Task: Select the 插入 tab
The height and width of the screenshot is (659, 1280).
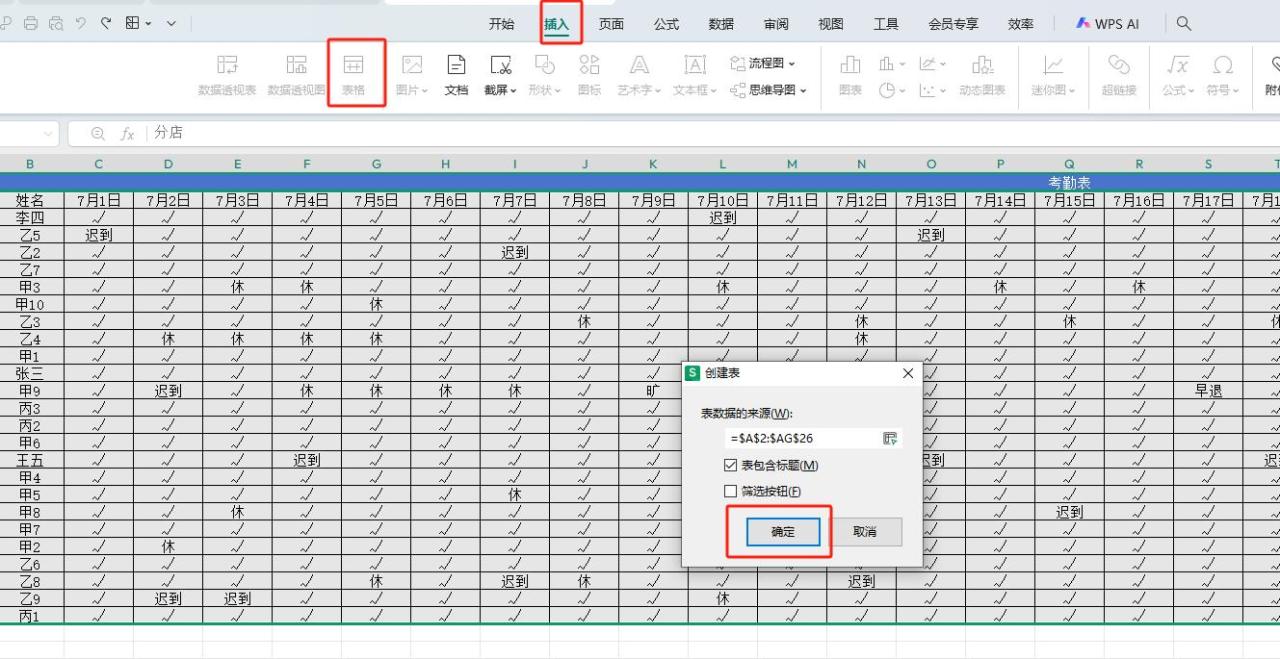Action: [x=557, y=24]
